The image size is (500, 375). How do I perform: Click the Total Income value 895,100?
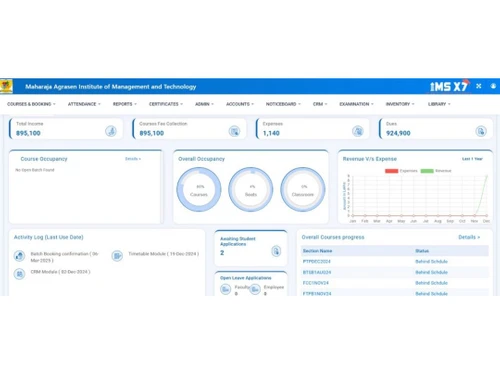[28, 133]
